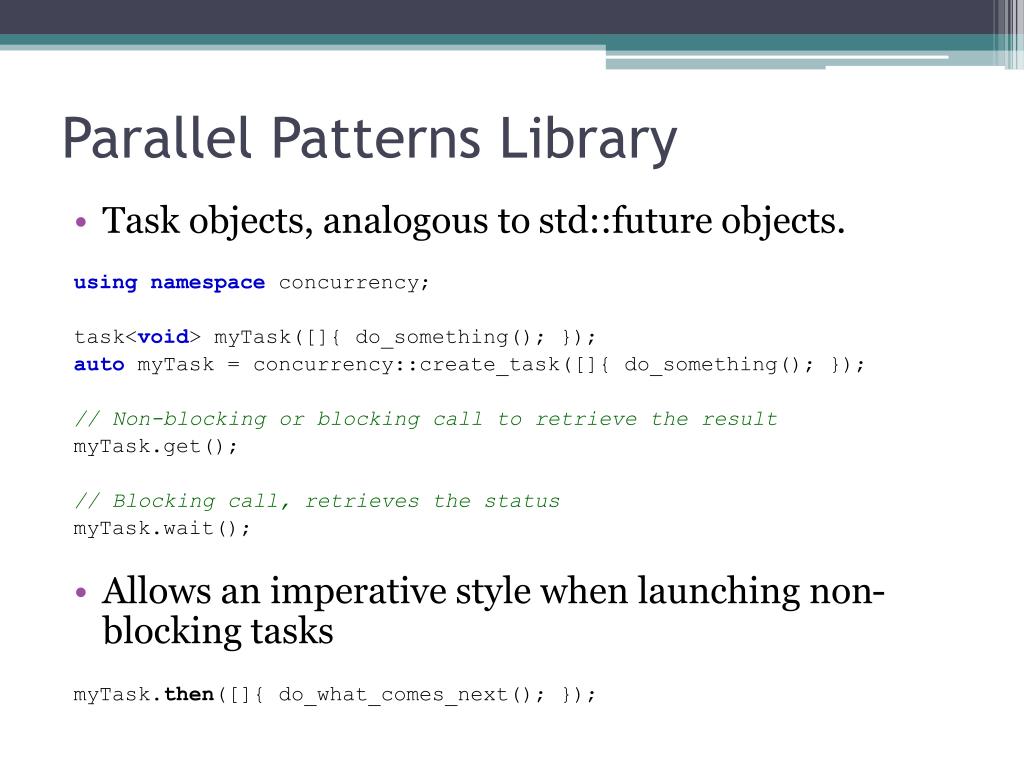Click the comment "// Non-blocking or blocking call to retrieve the result"
The height and width of the screenshot is (768, 1024).
click(x=426, y=419)
